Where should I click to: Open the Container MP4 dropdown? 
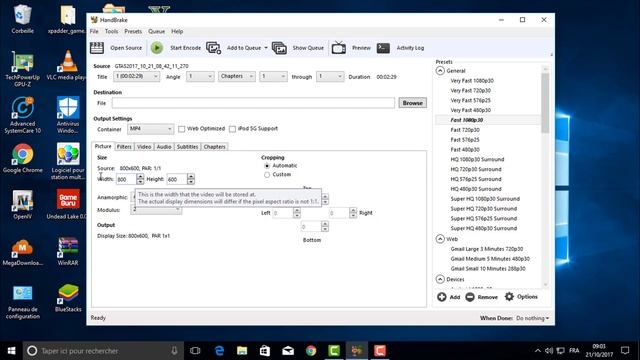point(150,129)
